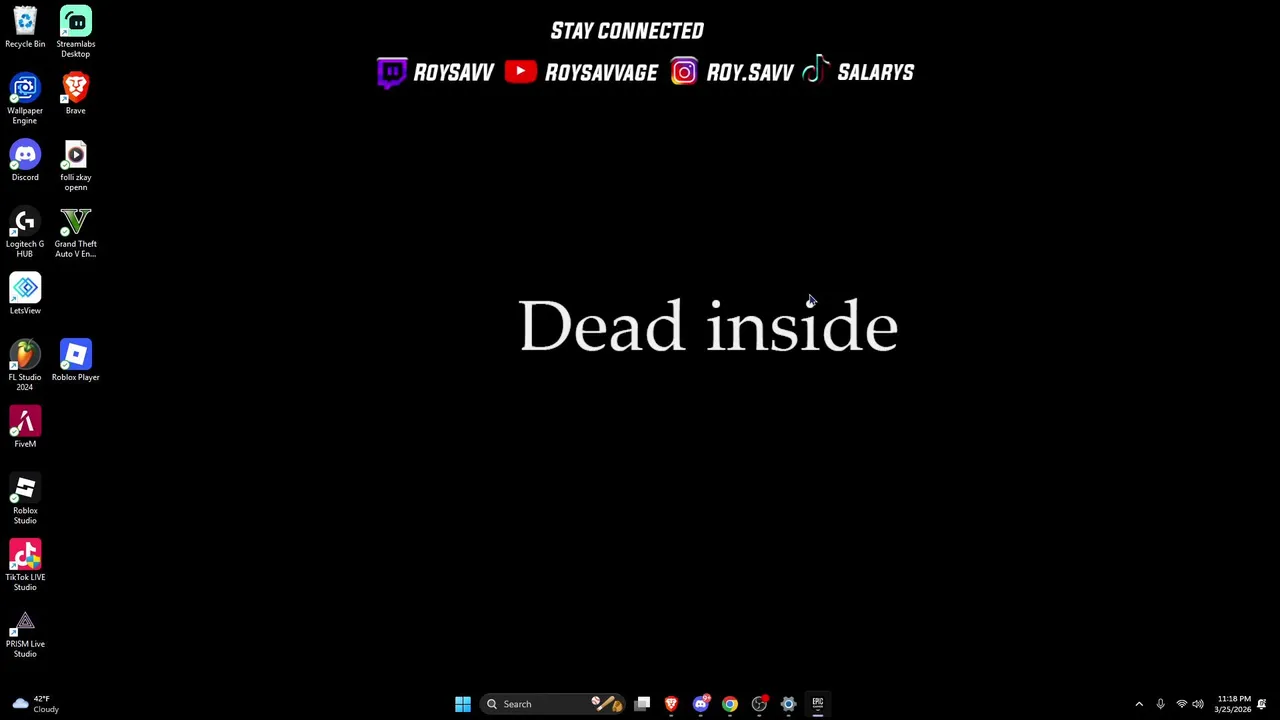This screenshot has height=720, width=1280.
Task: Open Epic Games Launcher from the taskbar
Action: (x=817, y=704)
